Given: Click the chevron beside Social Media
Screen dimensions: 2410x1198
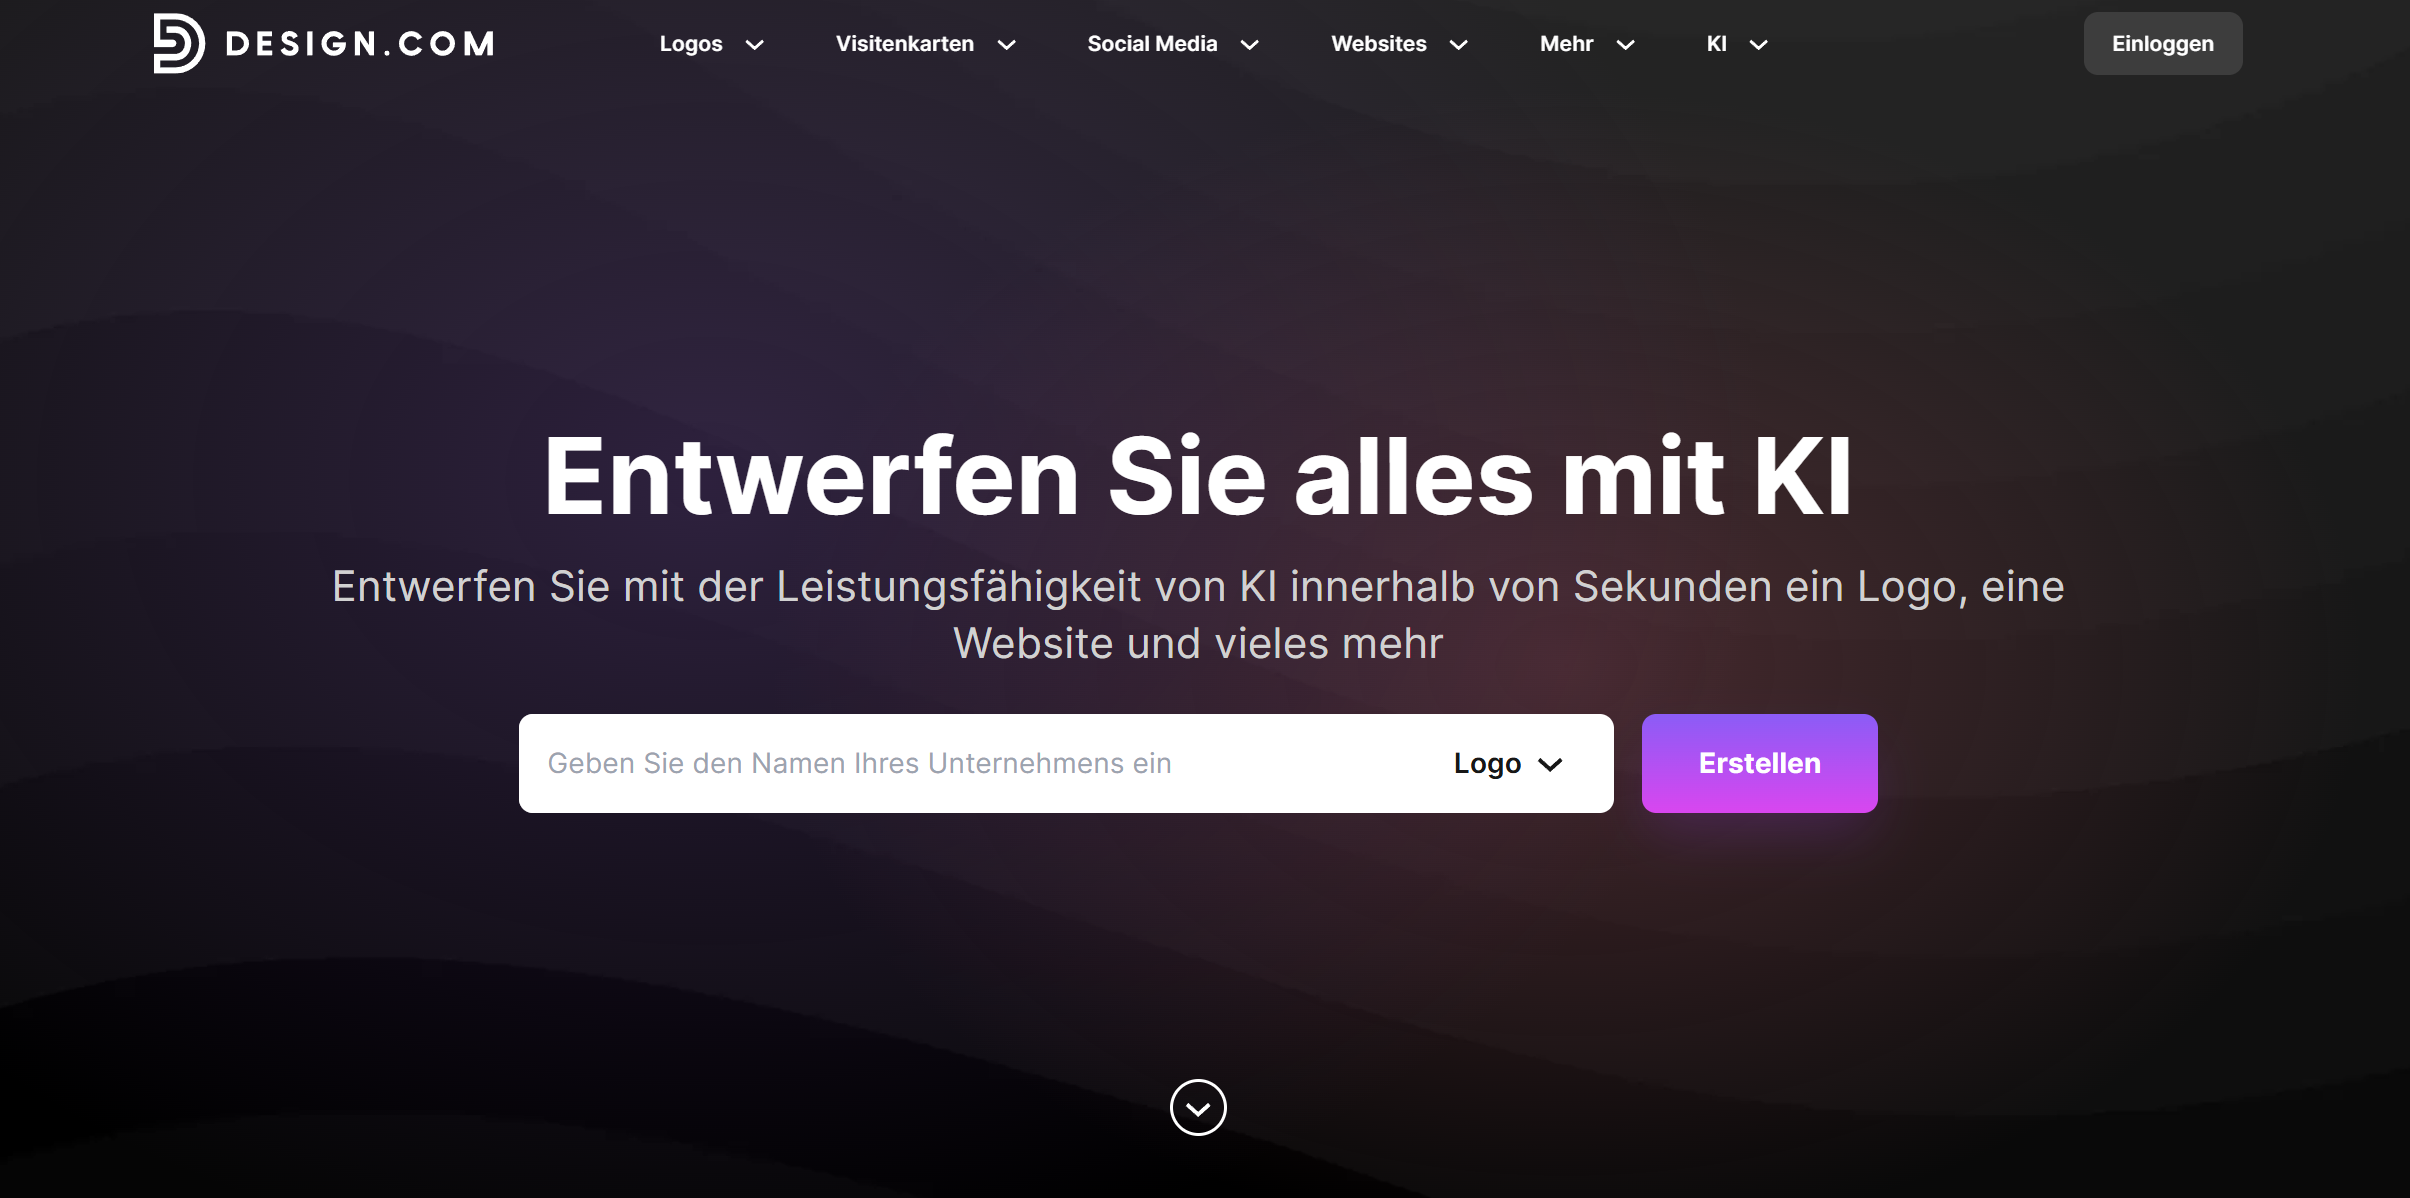Looking at the screenshot, I should (1250, 45).
